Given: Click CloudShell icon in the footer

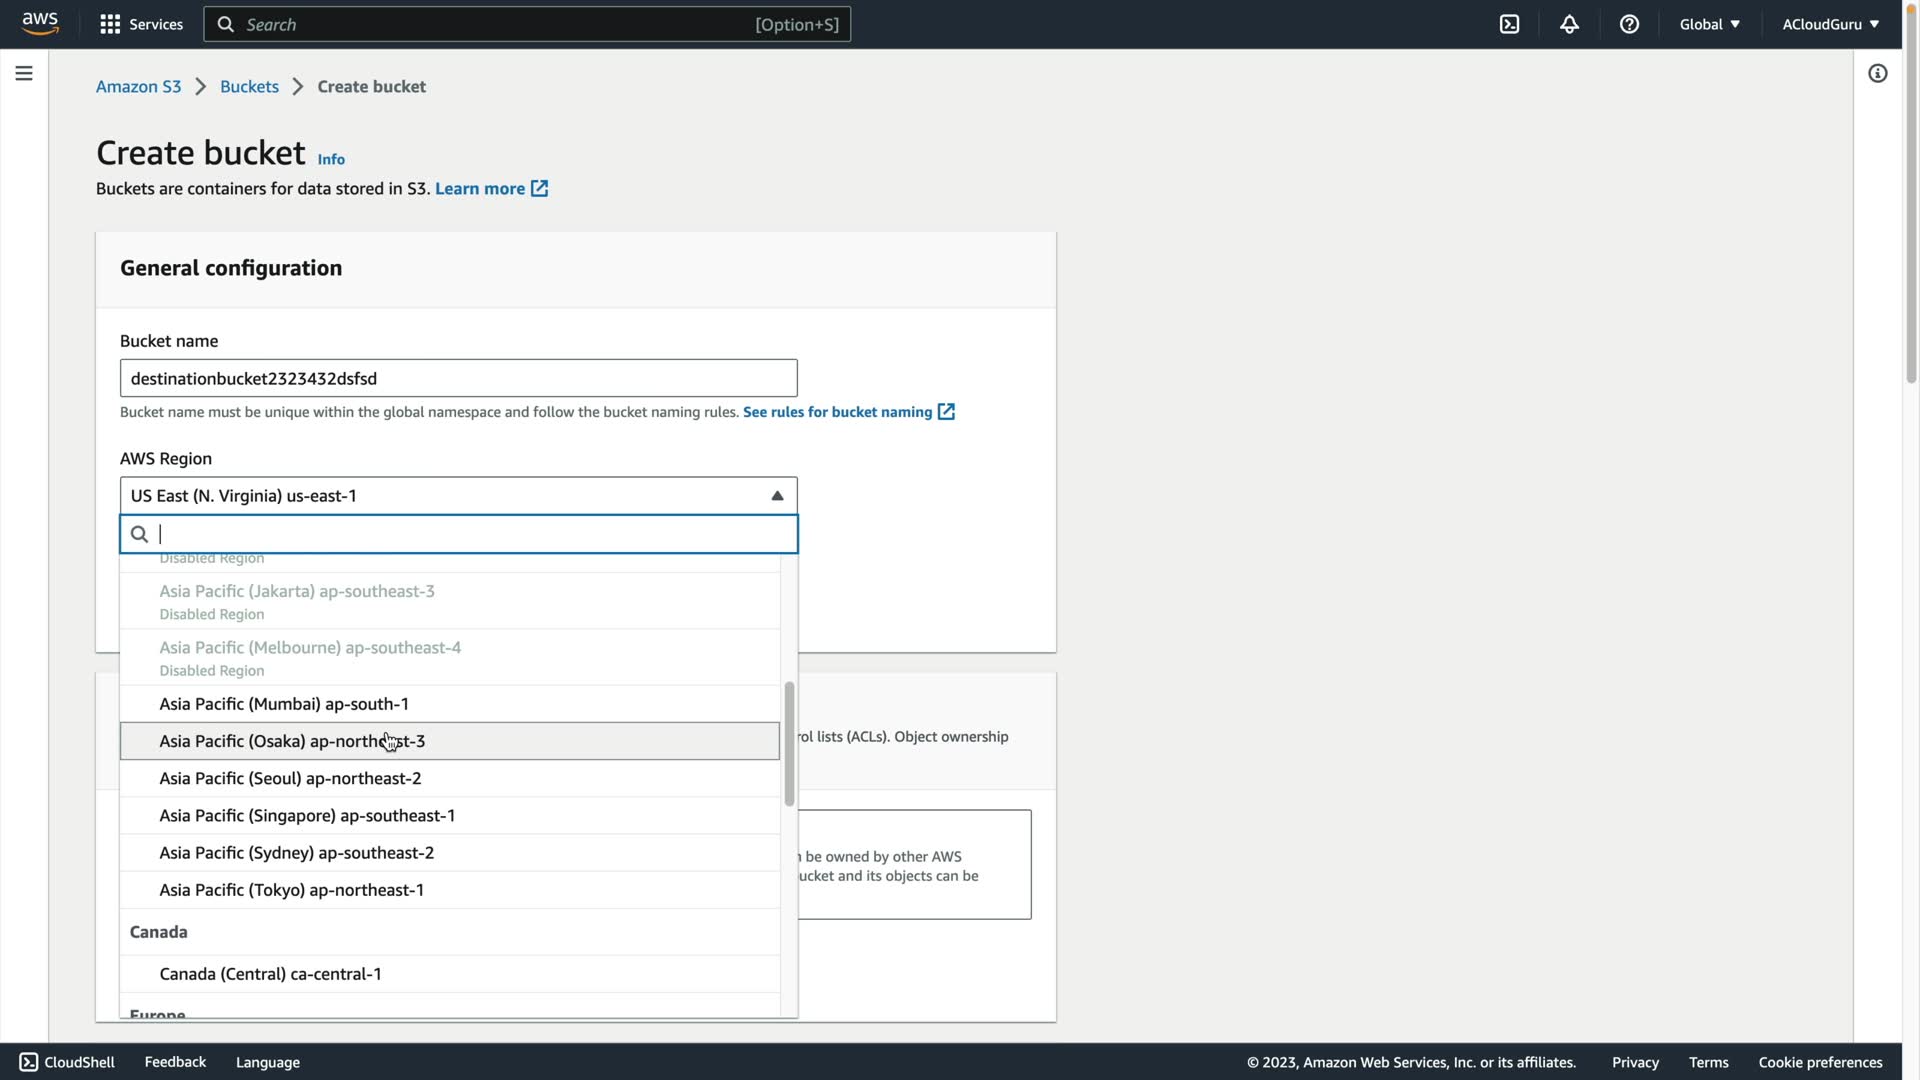Looking at the screenshot, I should pos(29,1062).
